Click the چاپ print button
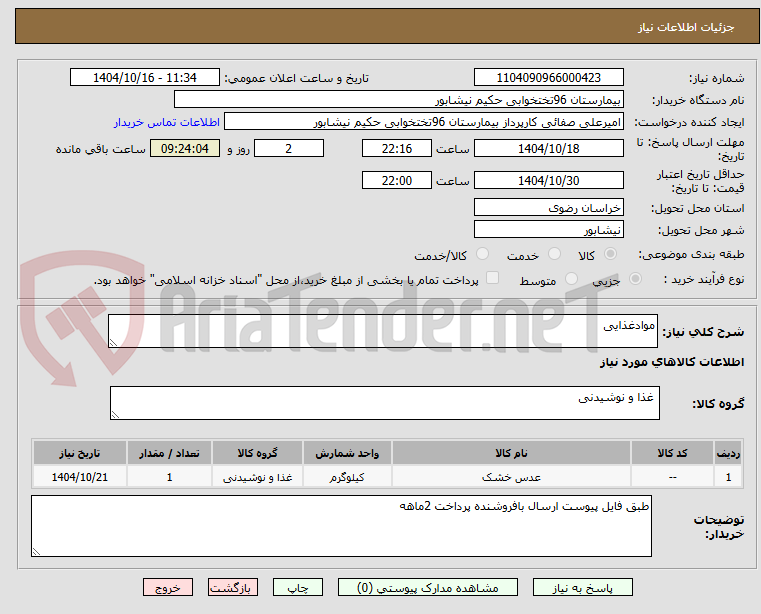The image size is (761, 614). (x=298, y=587)
